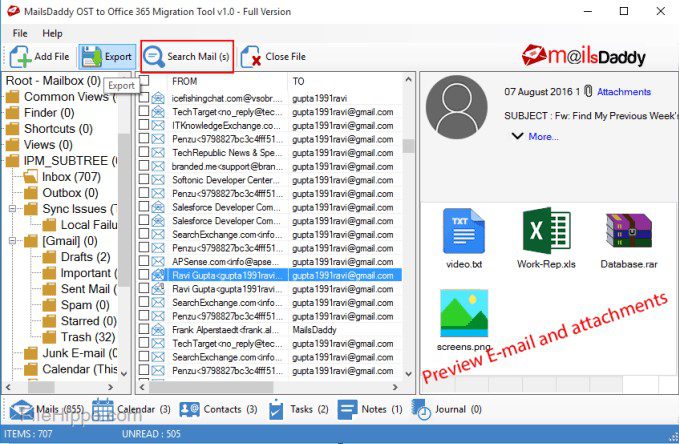Click the Work-Rep.xls Excel attachment icon
This screenshot has width=679, height=444.
546,231
